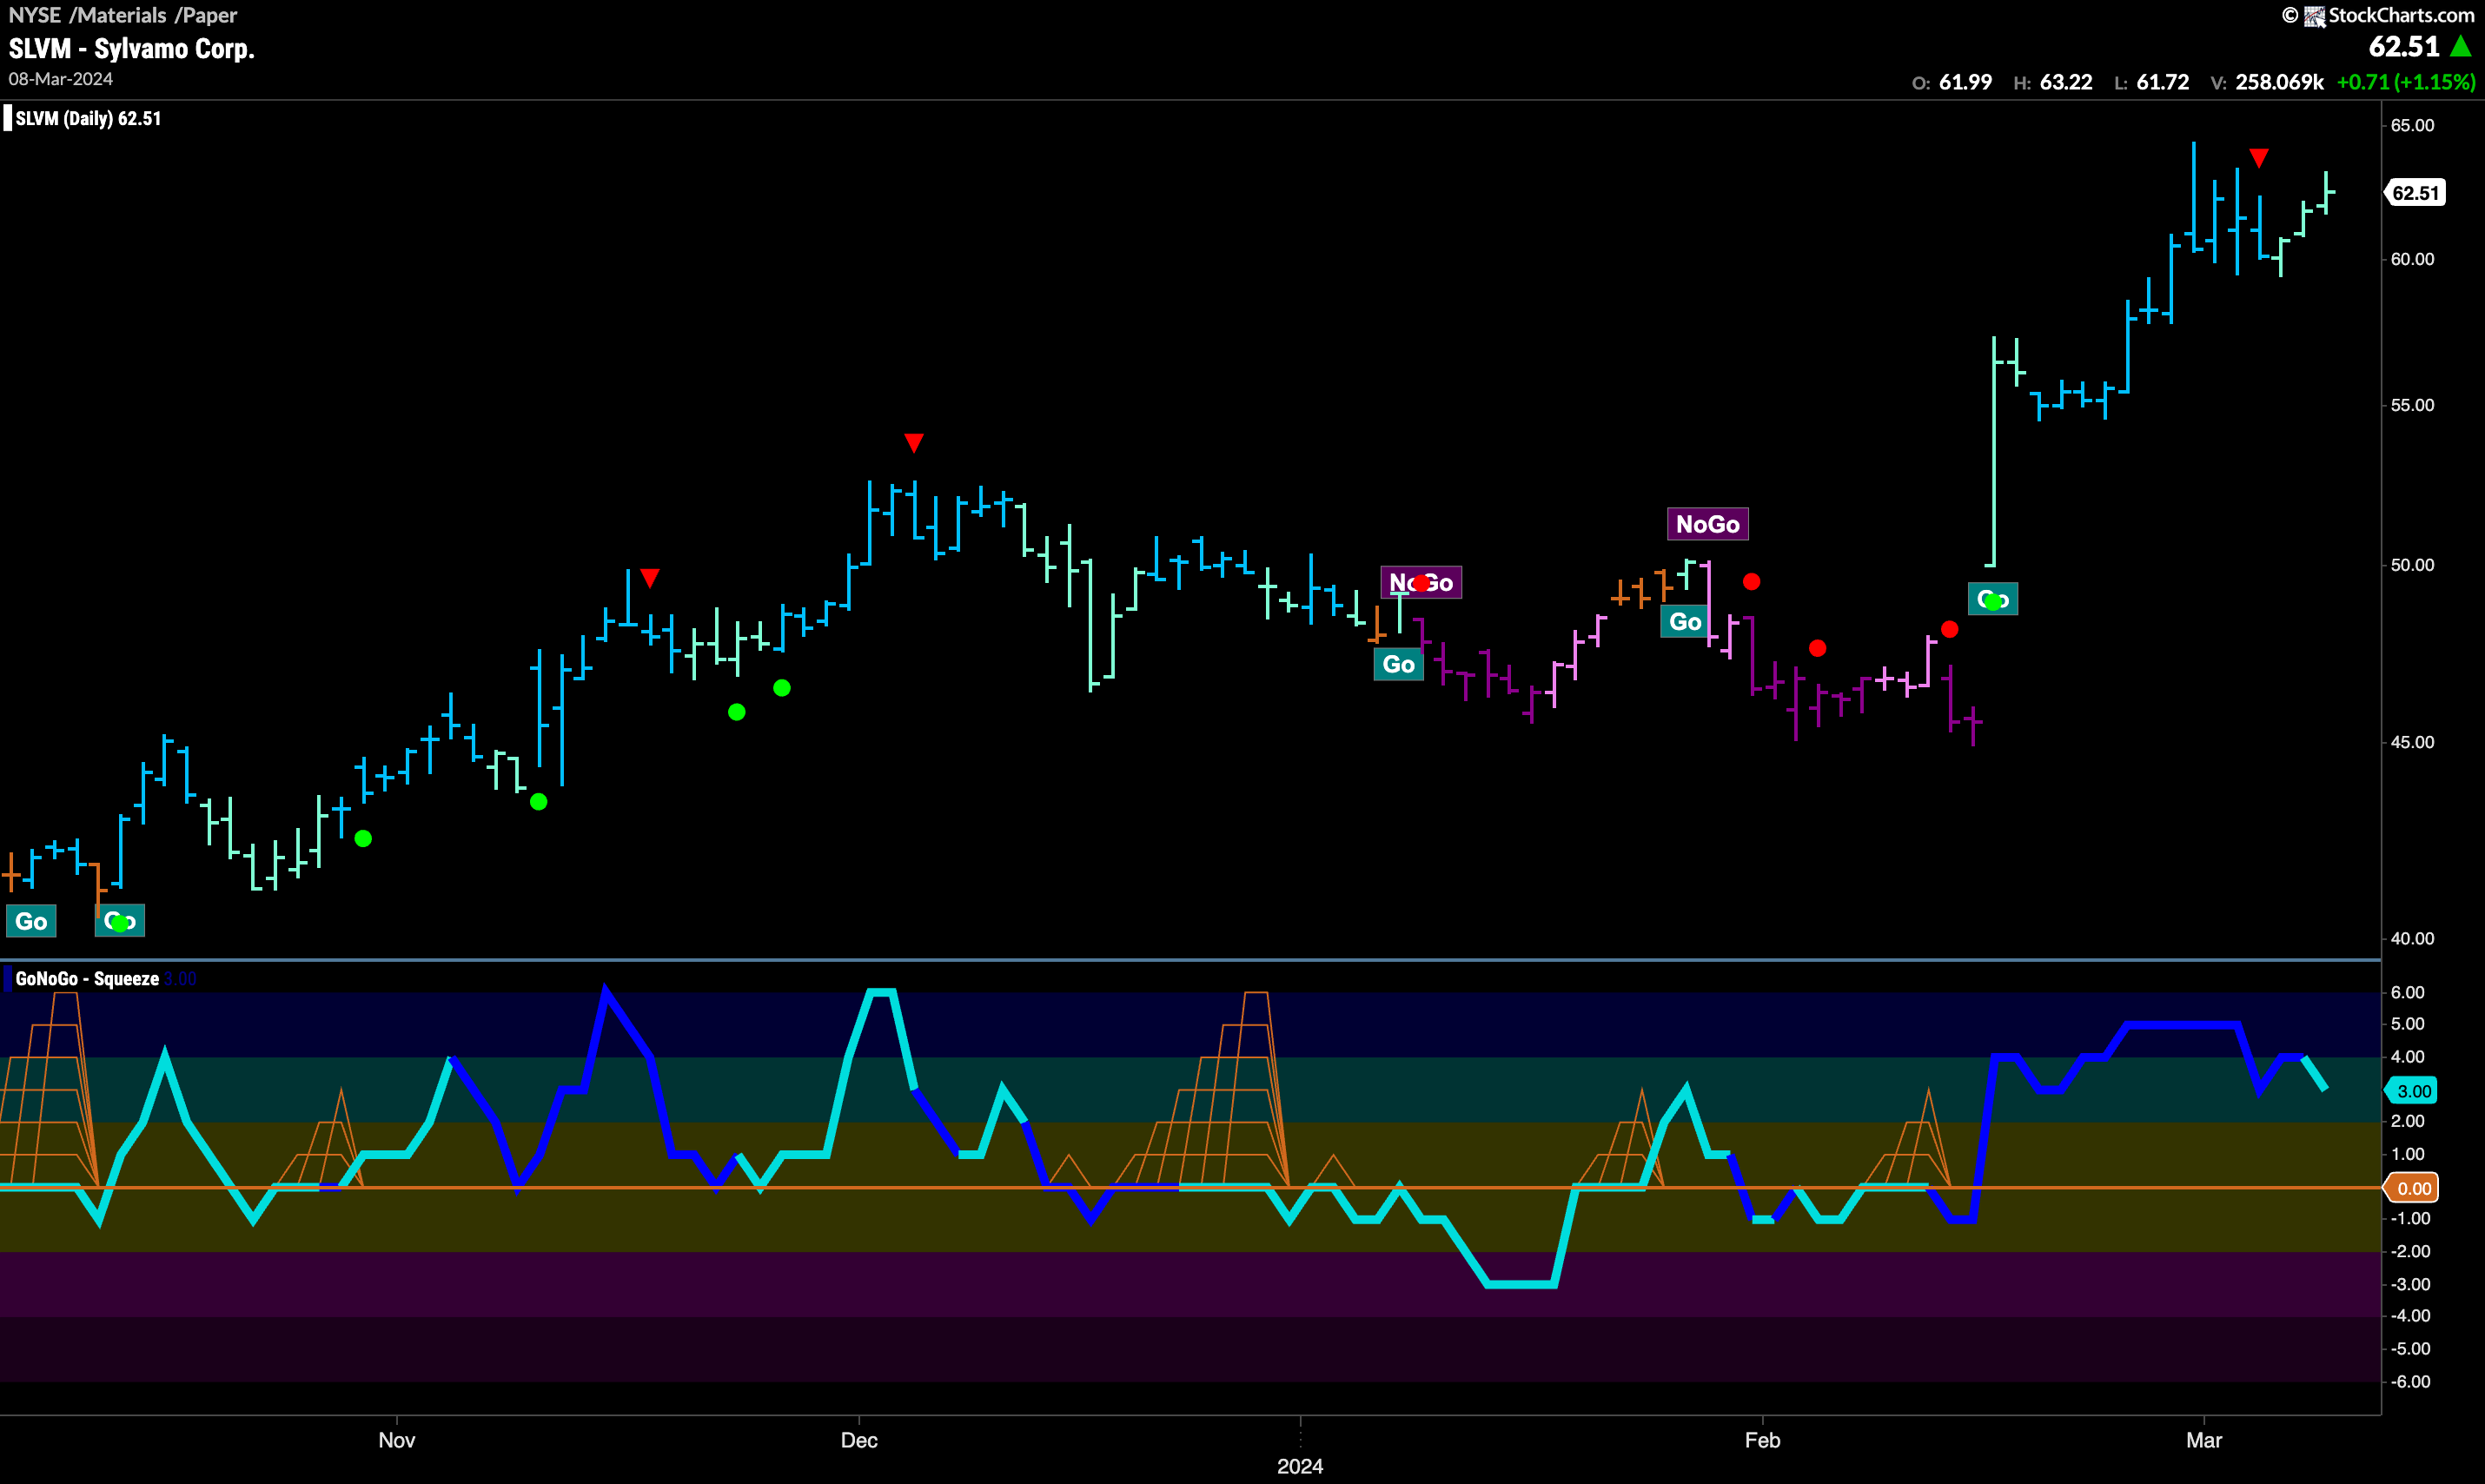Click the Go label in mid-February

coord(1993,599)
